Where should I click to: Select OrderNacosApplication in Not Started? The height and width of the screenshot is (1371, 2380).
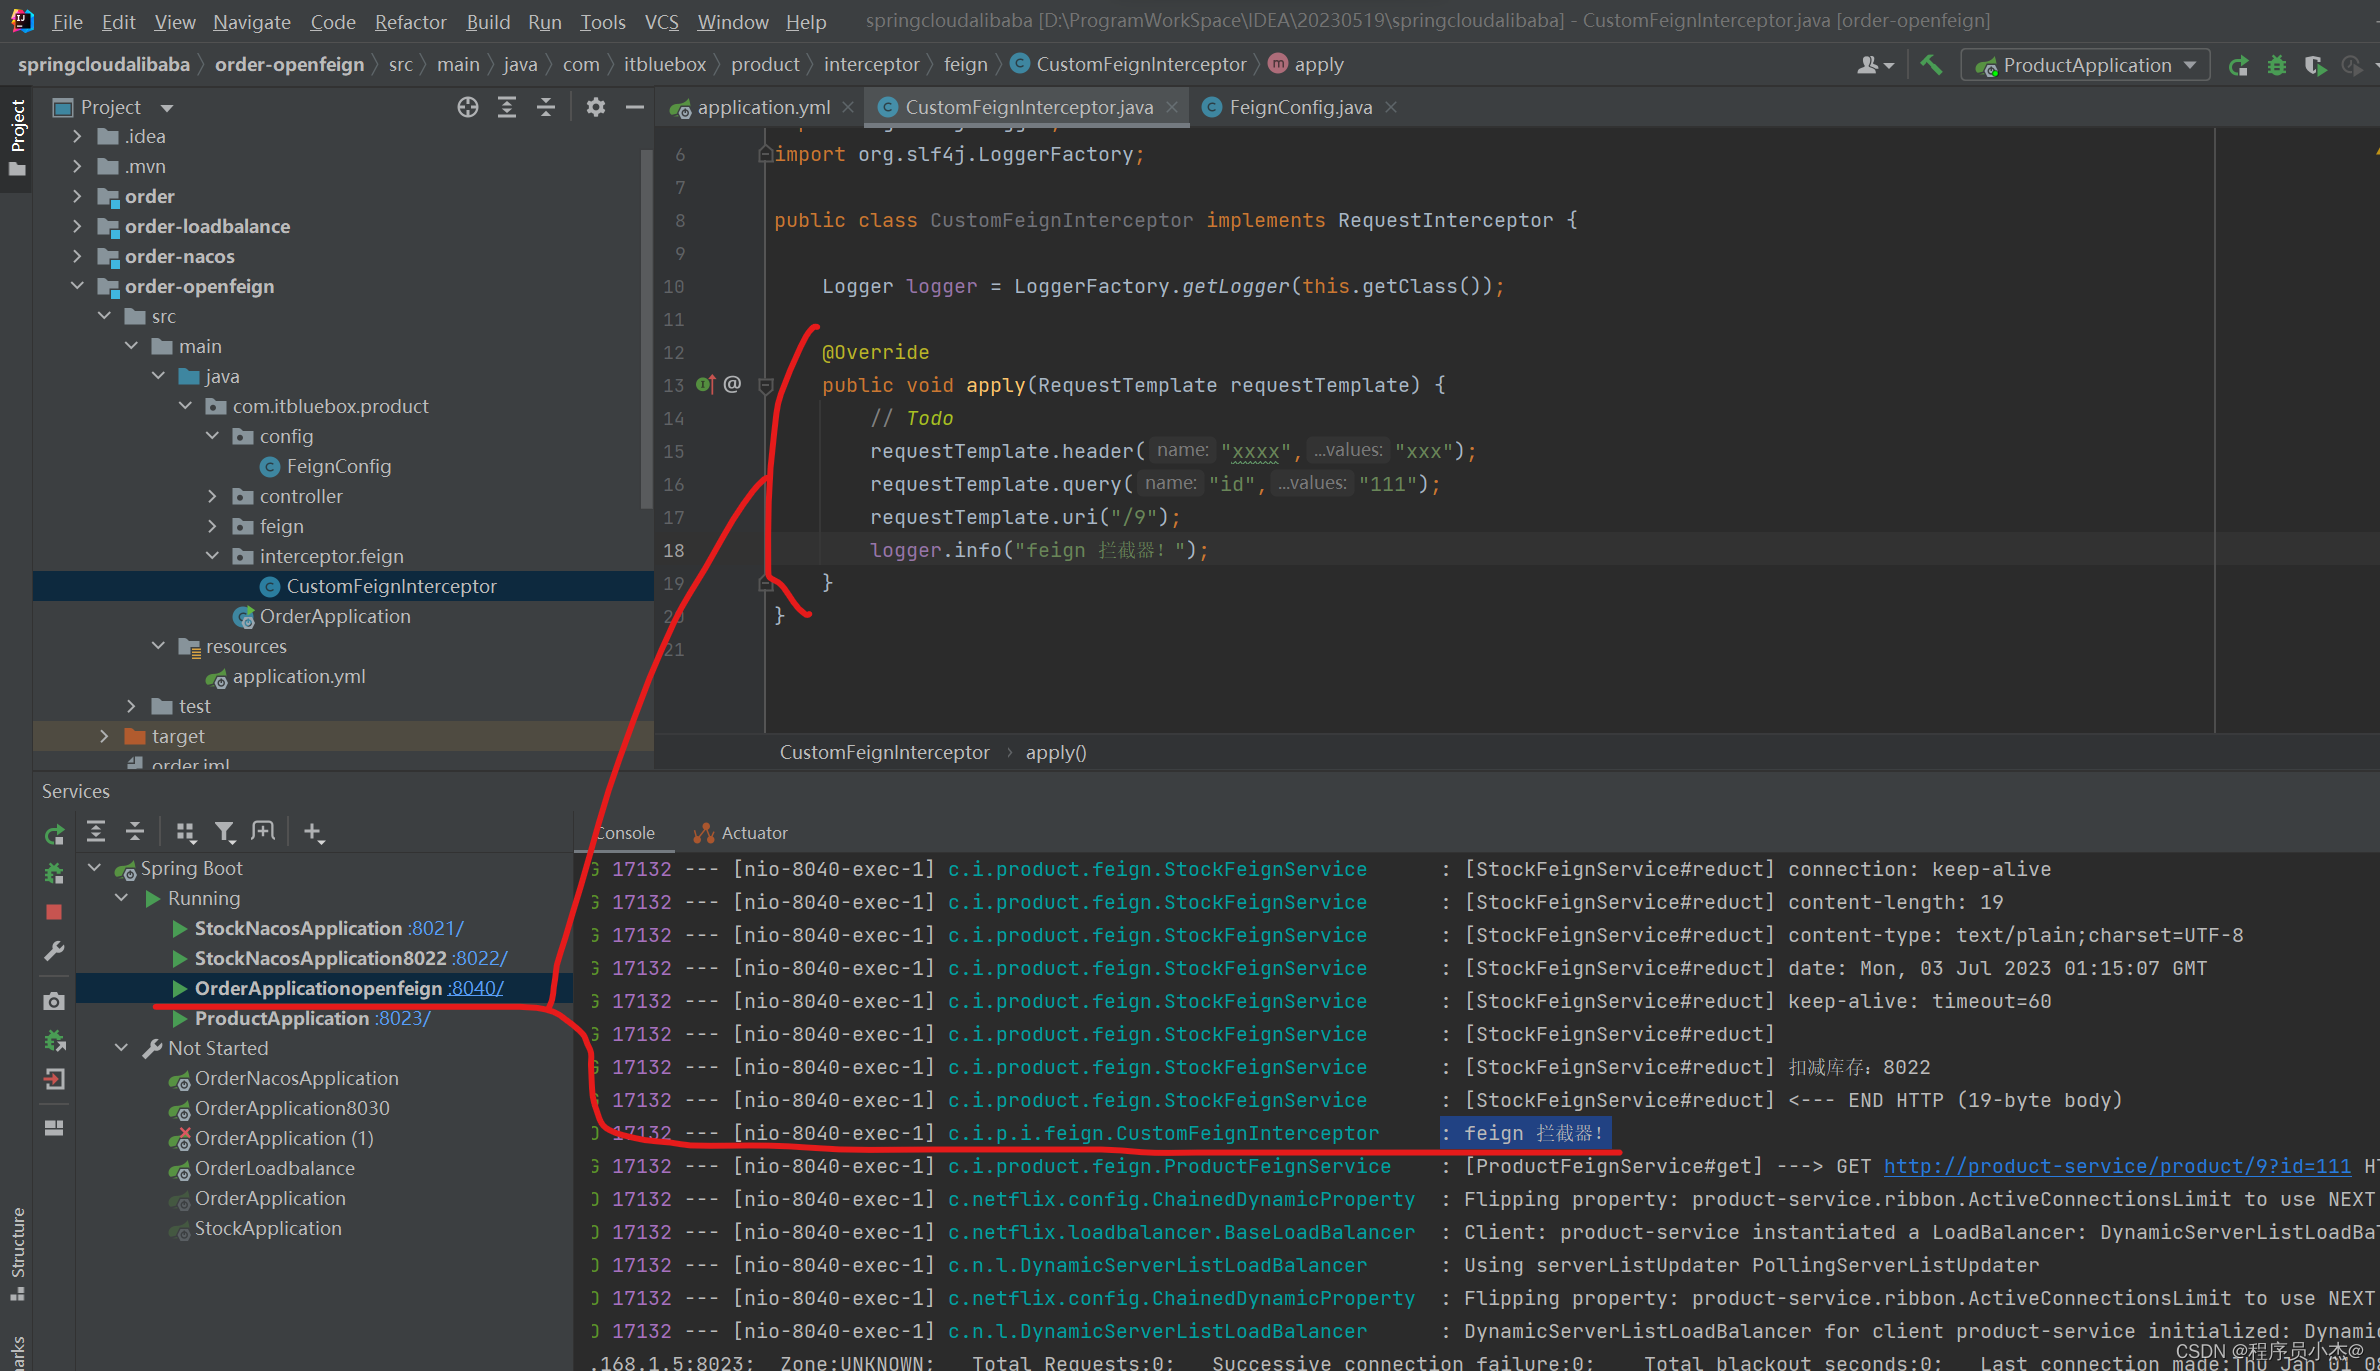(296, 1078)
